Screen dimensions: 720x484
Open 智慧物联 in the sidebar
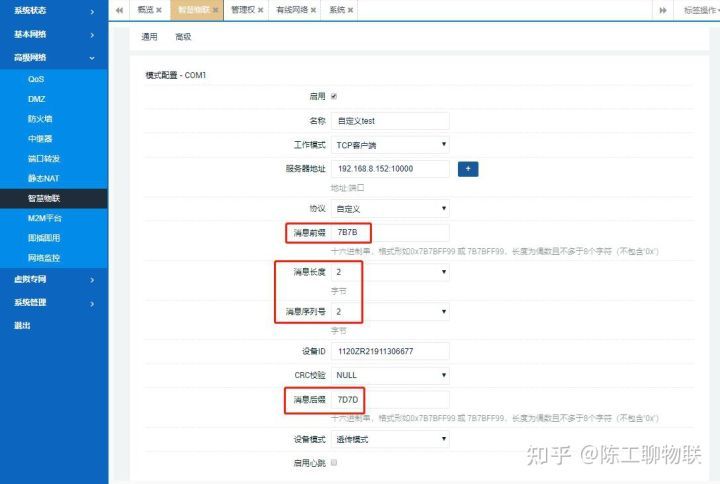point(54,198)
